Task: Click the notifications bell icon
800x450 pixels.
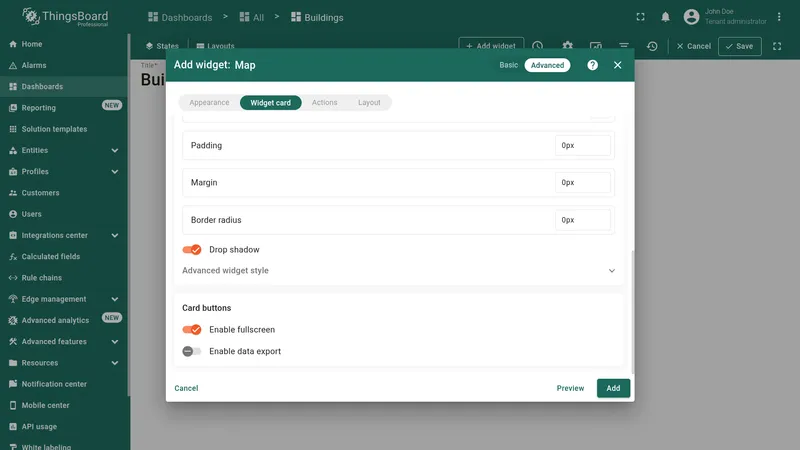Action: 665,17
